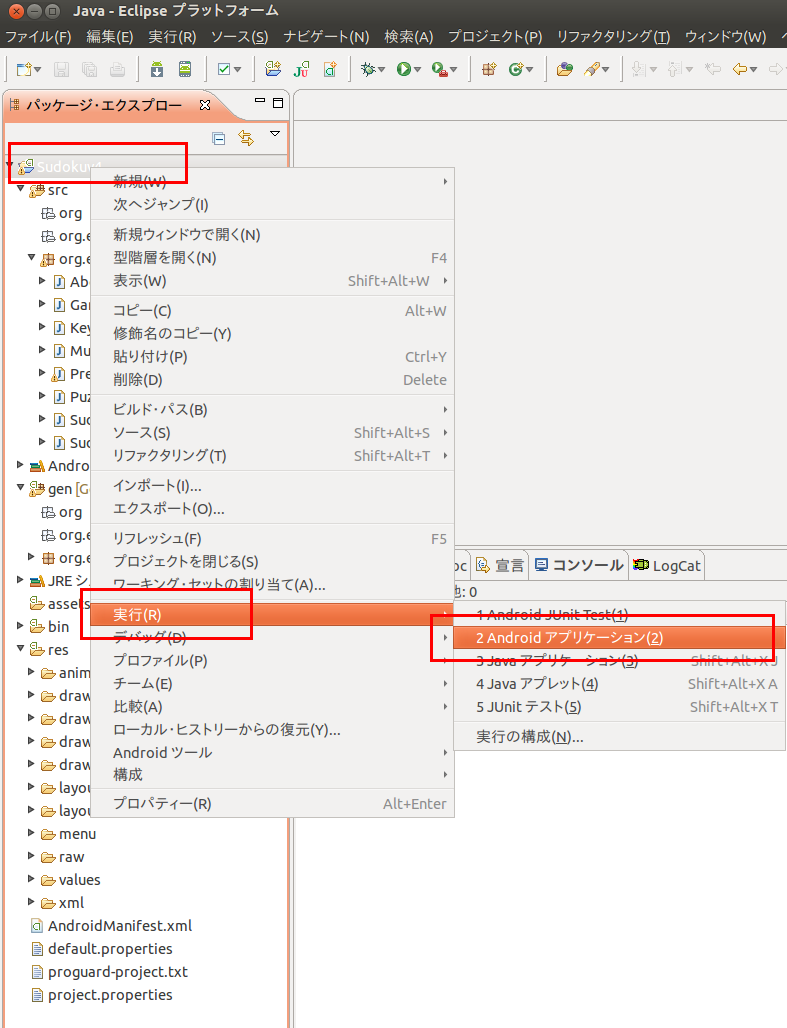Expand the bin folder tree node

[20, 625]
